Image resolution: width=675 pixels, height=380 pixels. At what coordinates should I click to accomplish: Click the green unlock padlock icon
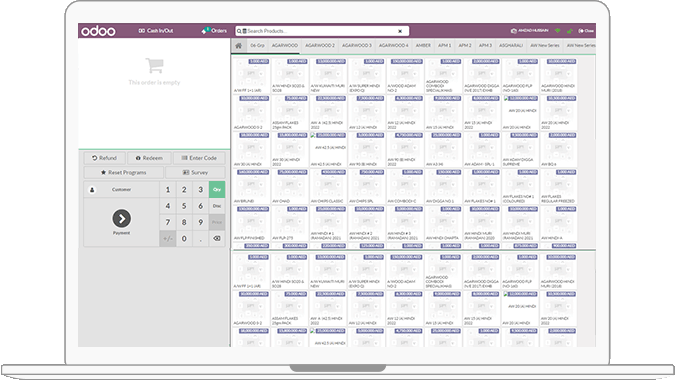[x=570, y=31]
